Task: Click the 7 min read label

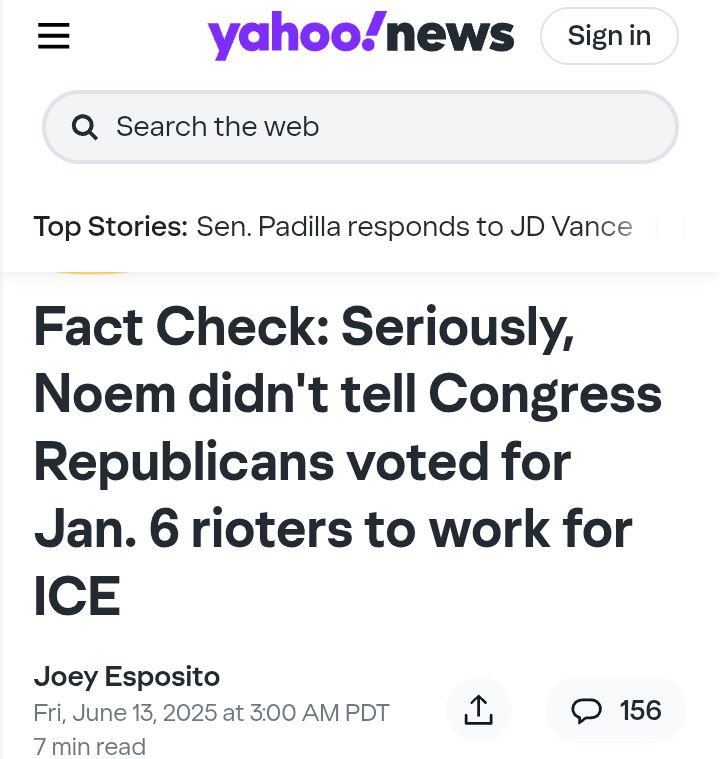Action: pyautogui.click(x=90, y=746)
